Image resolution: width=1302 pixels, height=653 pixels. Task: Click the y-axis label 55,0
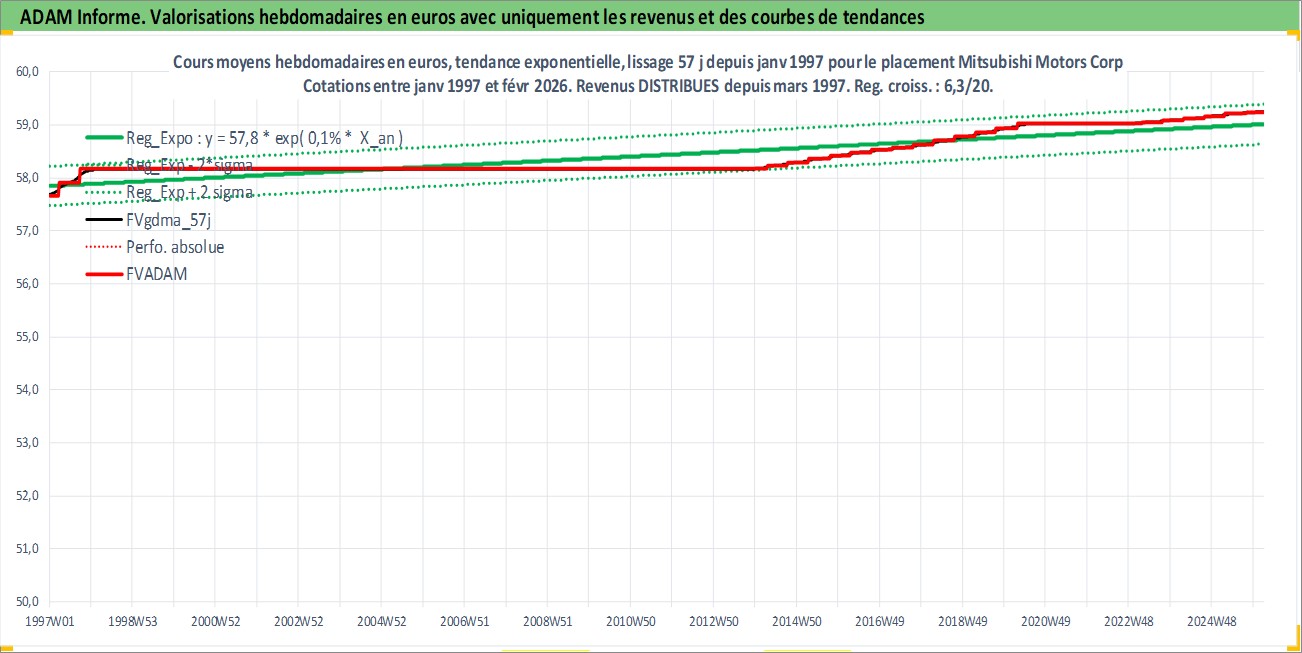[x=27, y=337]
